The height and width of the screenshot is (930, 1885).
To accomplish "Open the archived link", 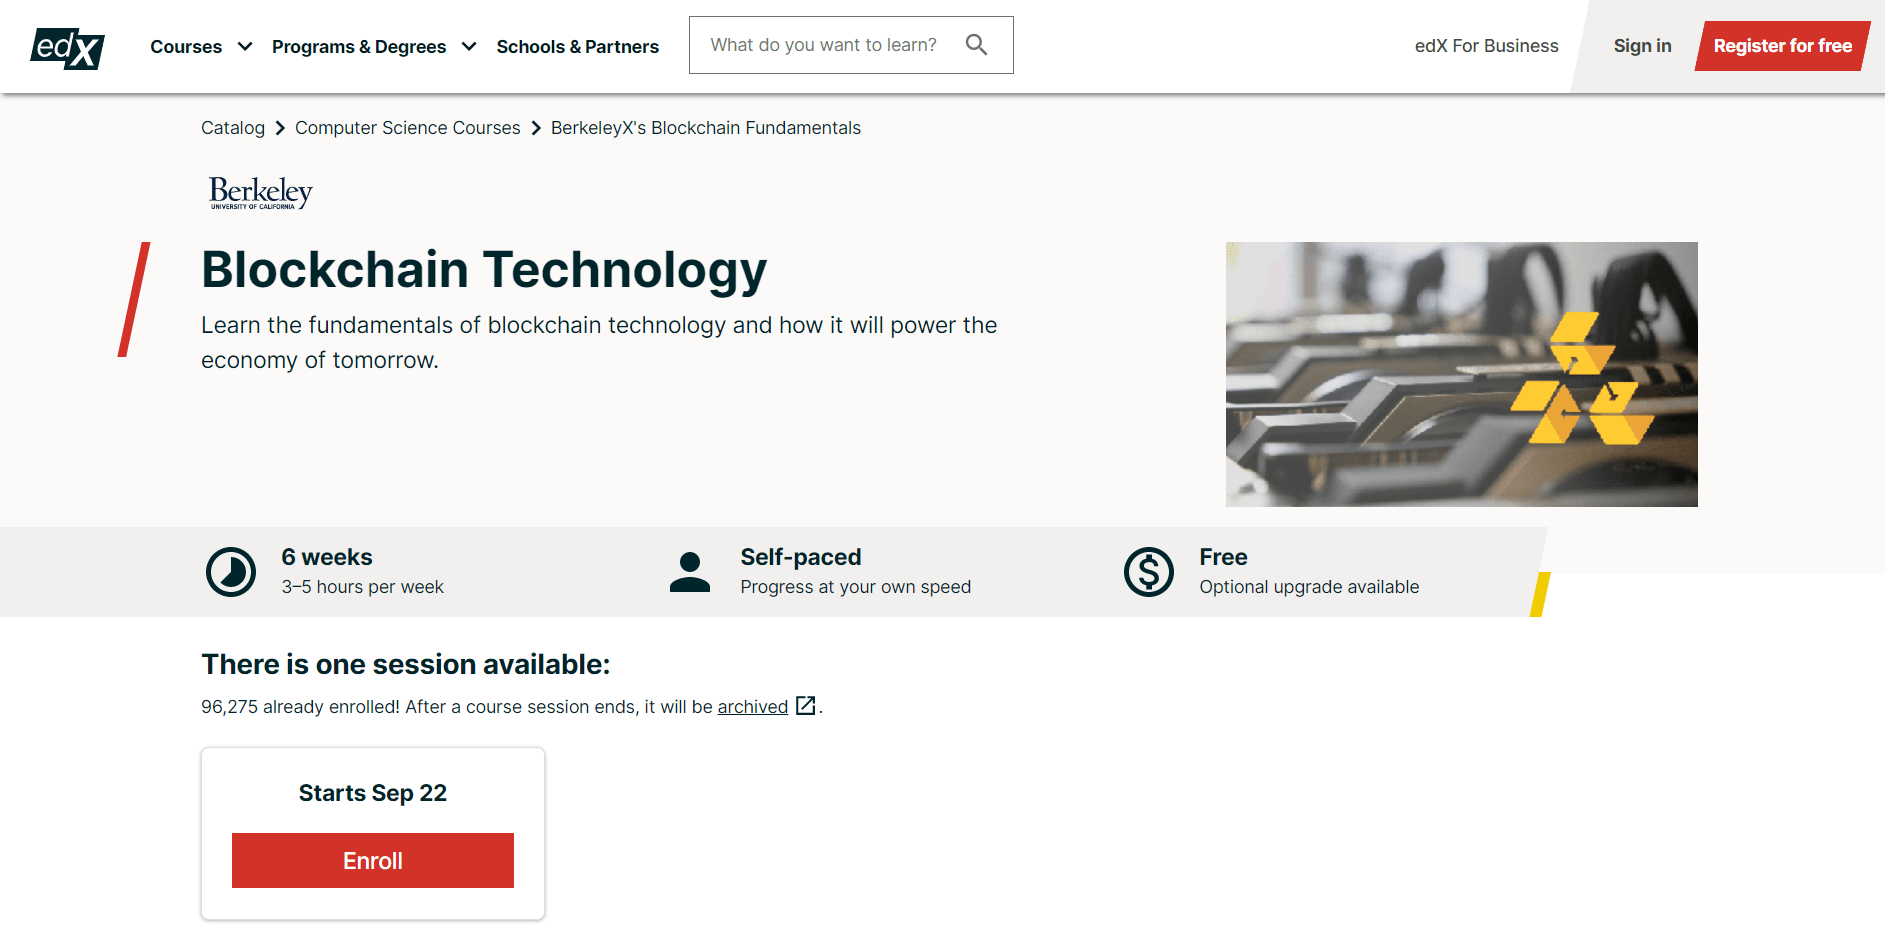I will click(x=752, y=707).
